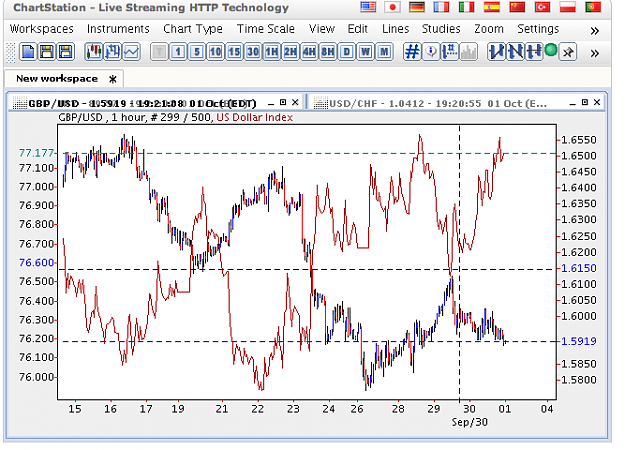The width and height of the screenshot is (625, 450).
Task: Open the Studies menu
Action: point(441,29)
